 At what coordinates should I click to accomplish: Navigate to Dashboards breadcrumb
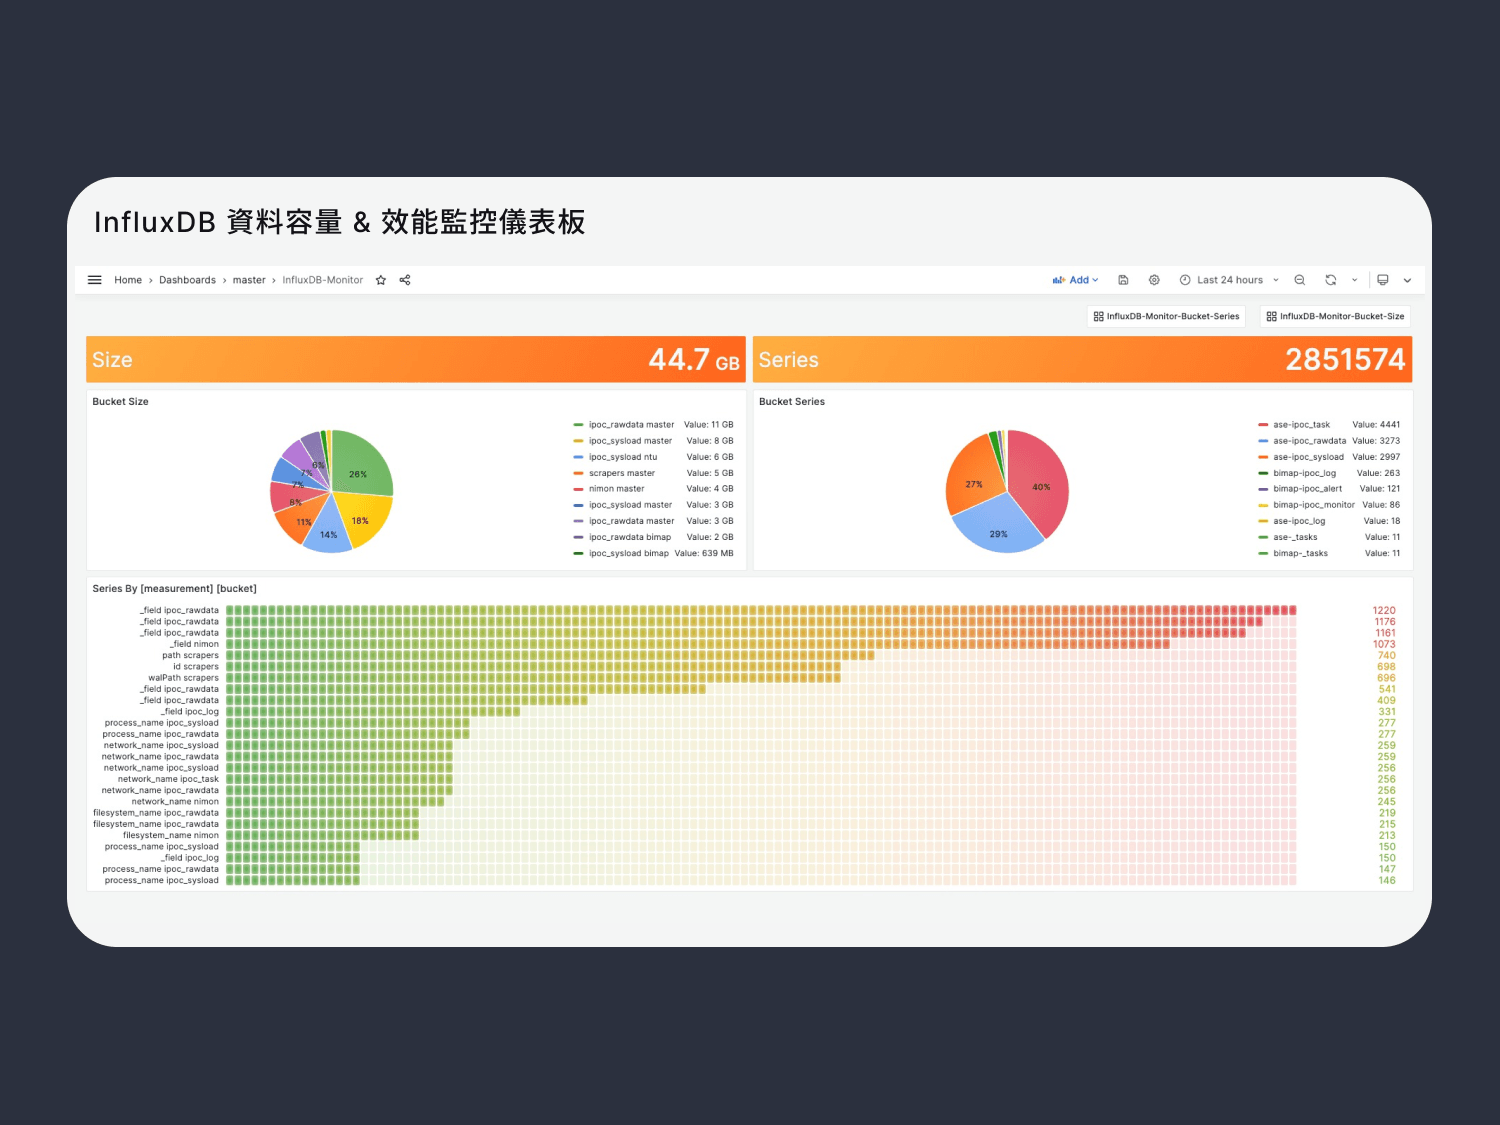[187, 280]
